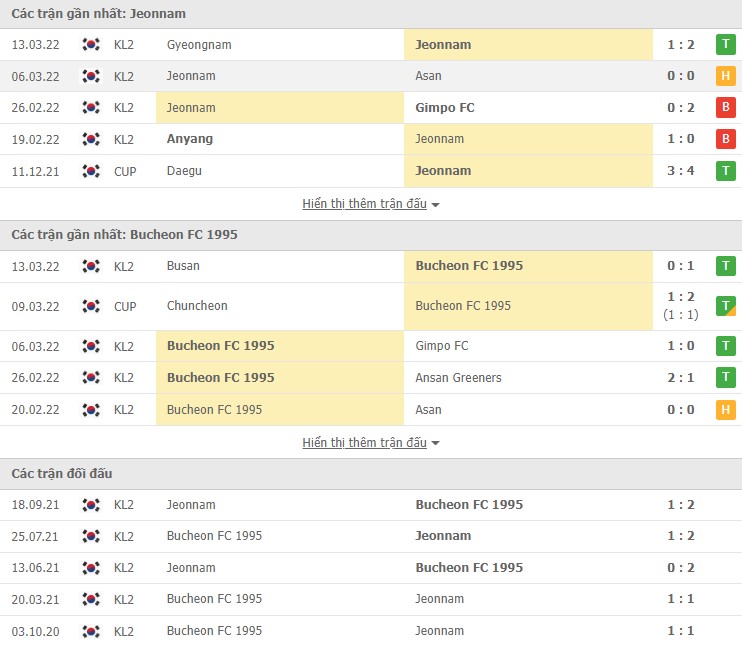Select the 25.07.21 head-to-head match row
The height and width of the screenshot is (646, 742).
[x=371, y=536]
